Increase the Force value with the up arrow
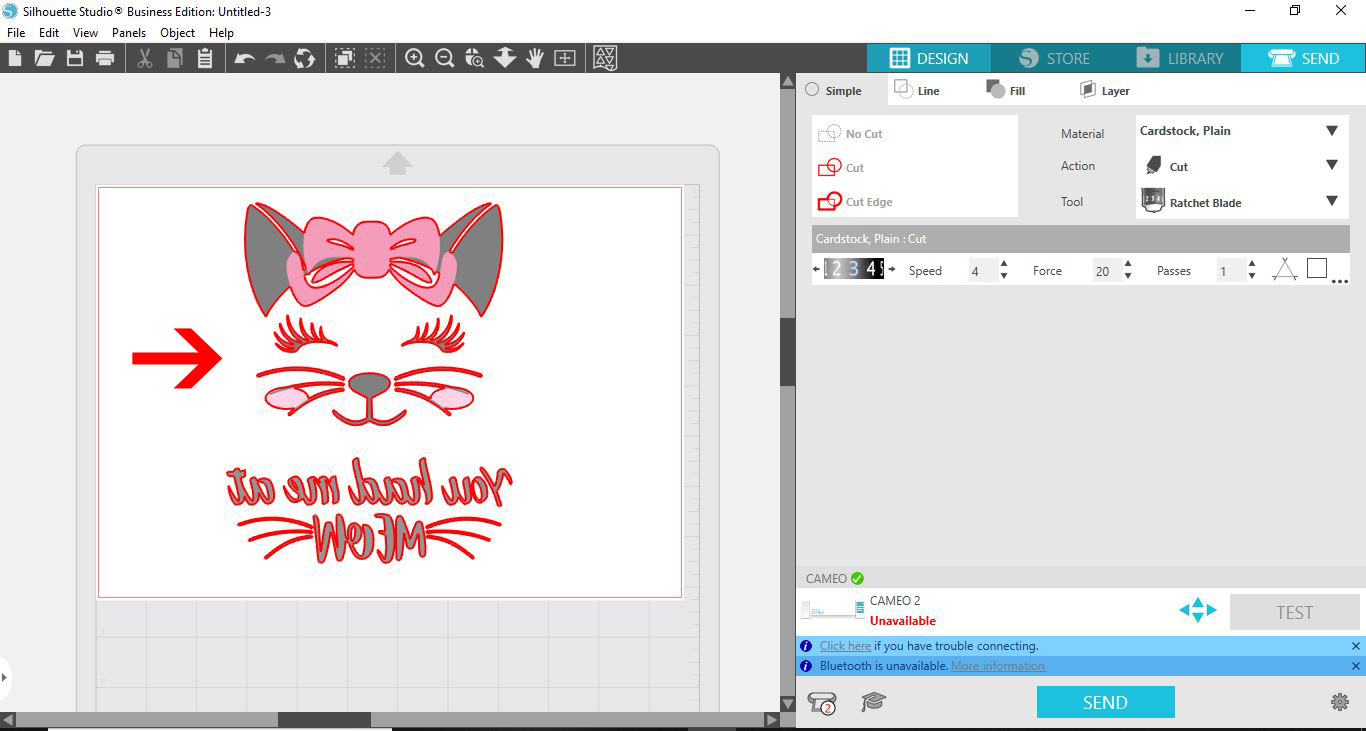The height and width of the screenshot is (731, 1366). 1128,264
